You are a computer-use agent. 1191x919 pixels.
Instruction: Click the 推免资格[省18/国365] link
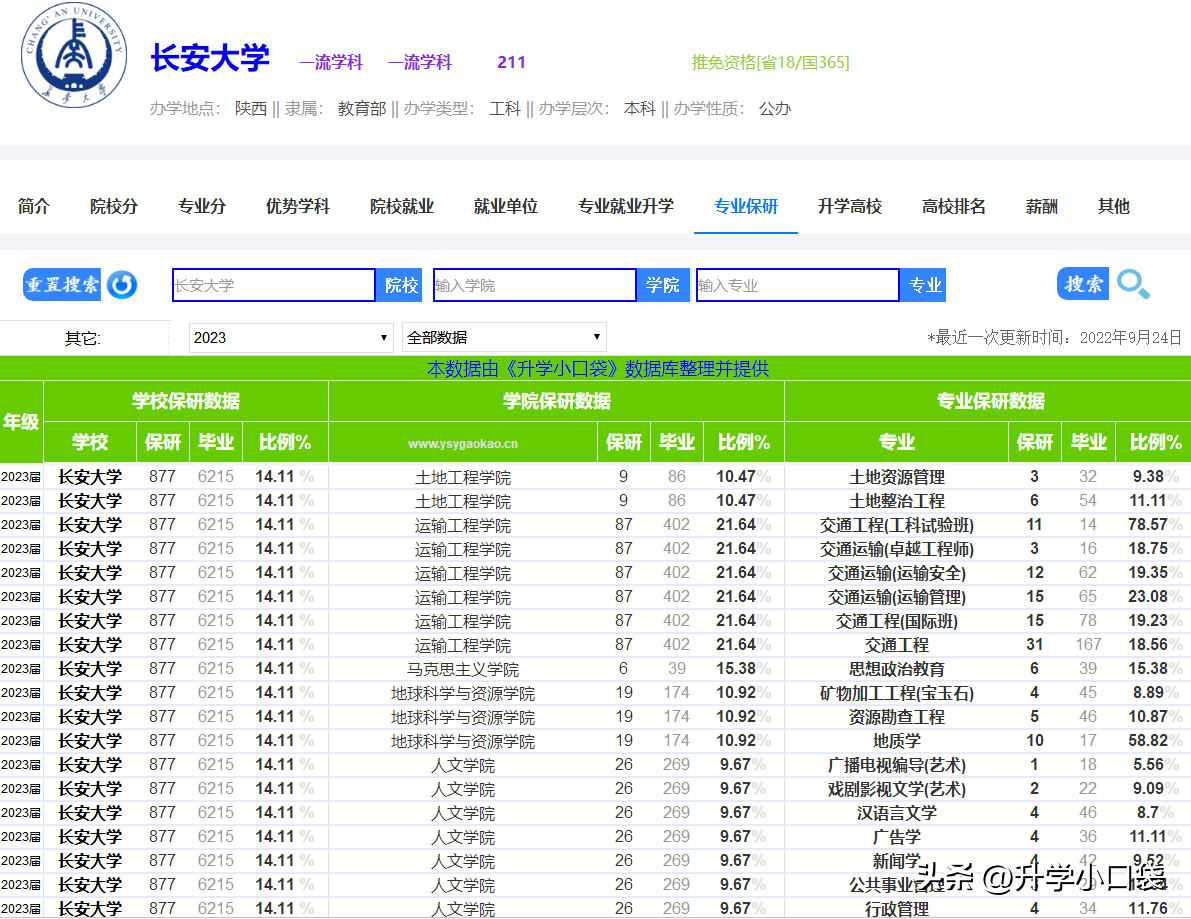(770, 62)
